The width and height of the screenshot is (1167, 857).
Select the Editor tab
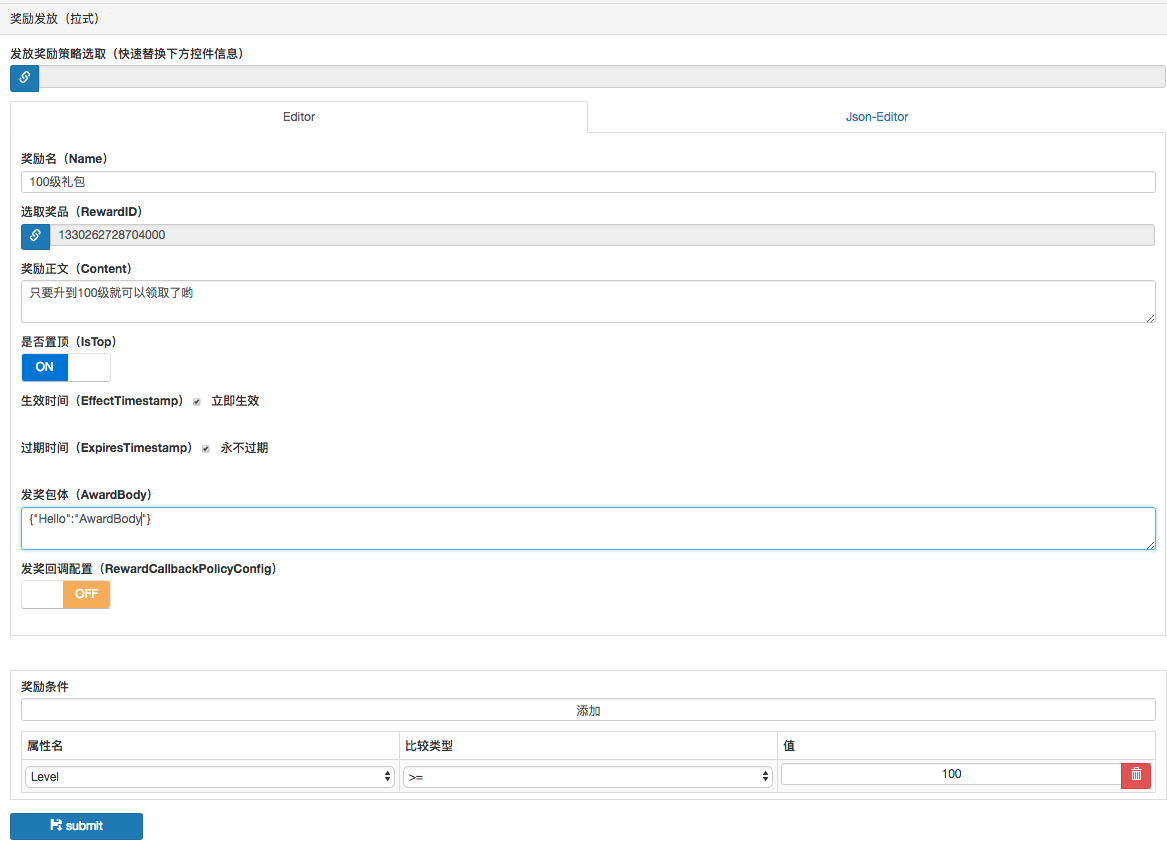(299, 117)
